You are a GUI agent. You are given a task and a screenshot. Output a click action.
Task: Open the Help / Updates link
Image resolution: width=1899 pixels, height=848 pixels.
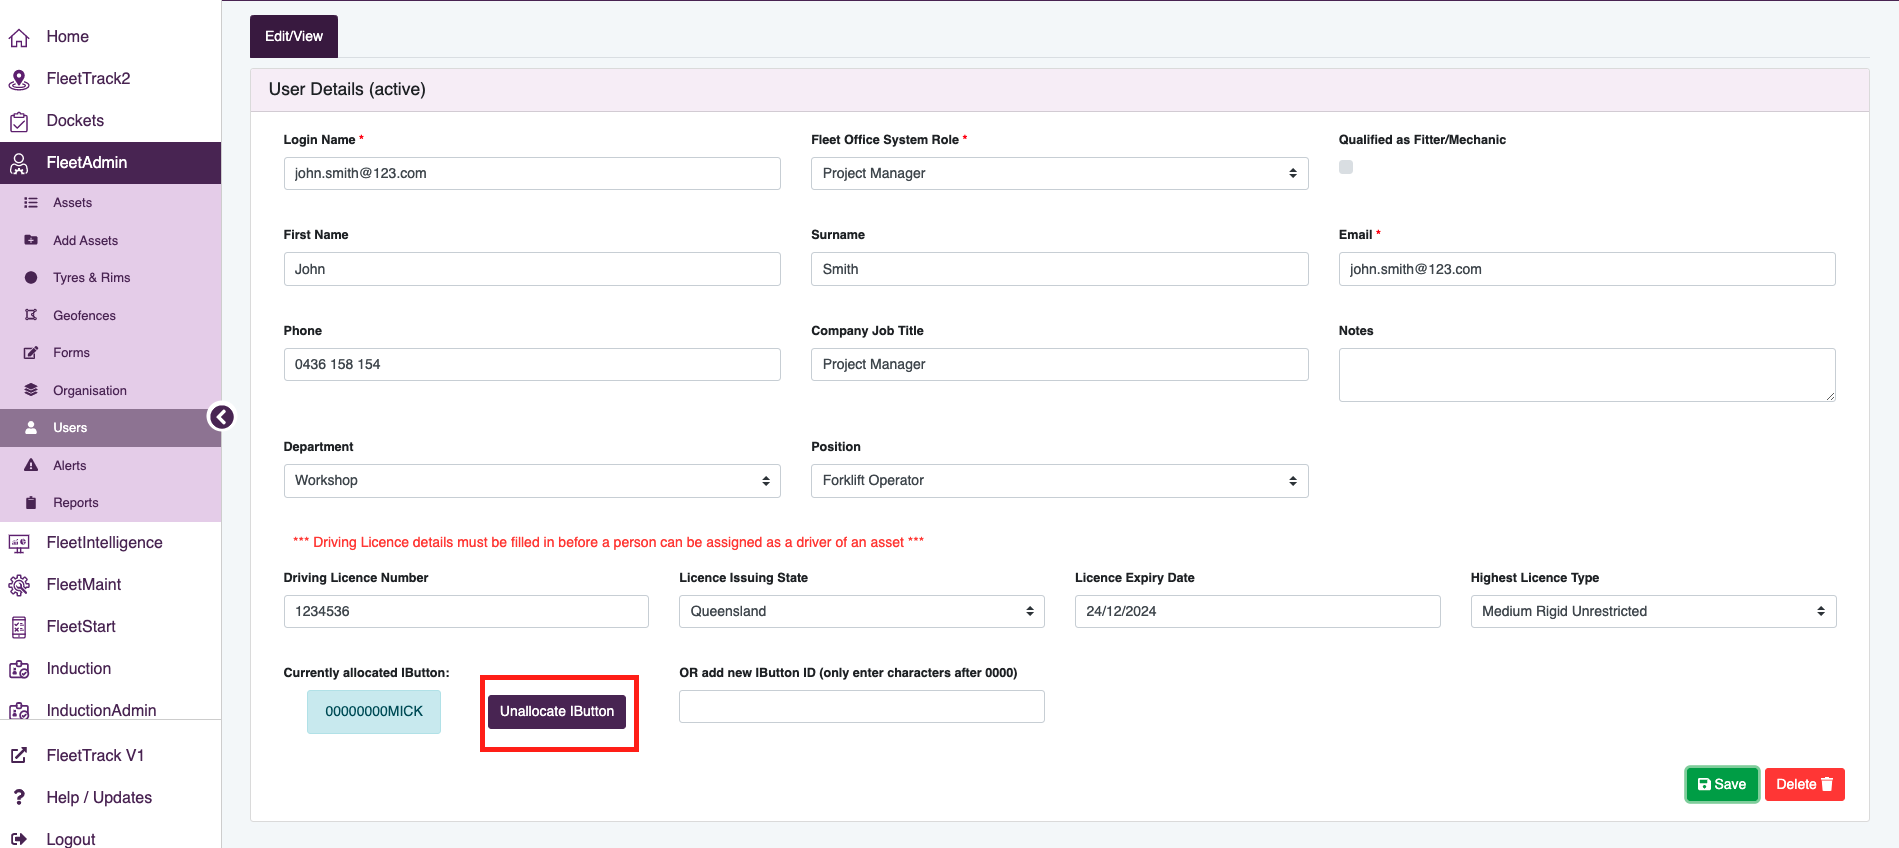click(99, 797)
